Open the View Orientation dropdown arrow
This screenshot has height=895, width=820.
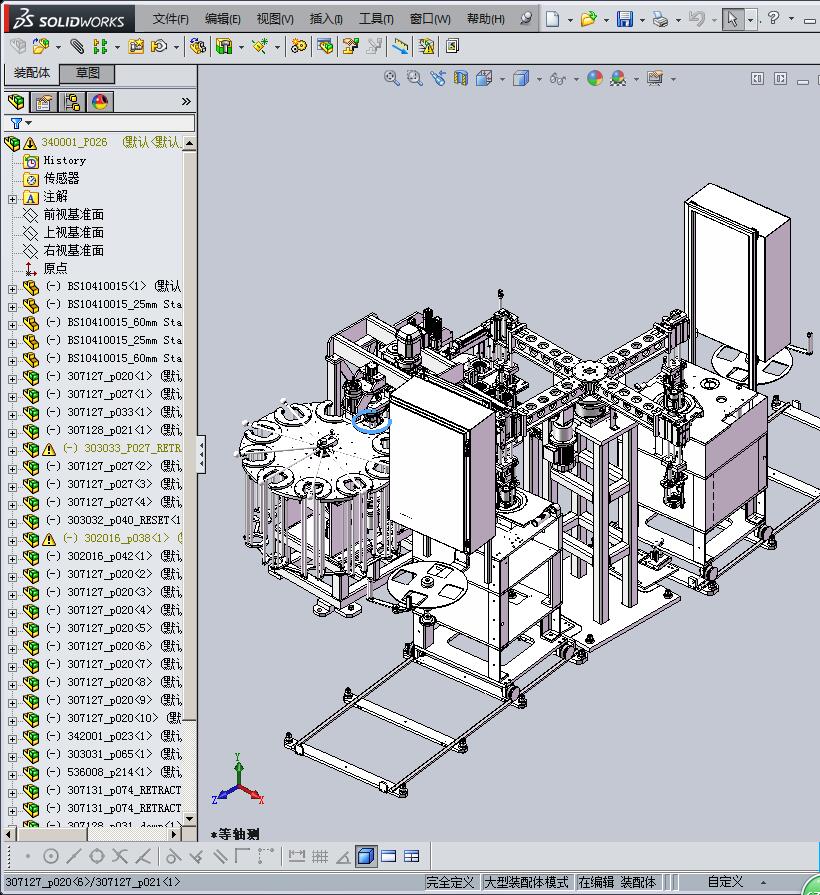(503, 79)
